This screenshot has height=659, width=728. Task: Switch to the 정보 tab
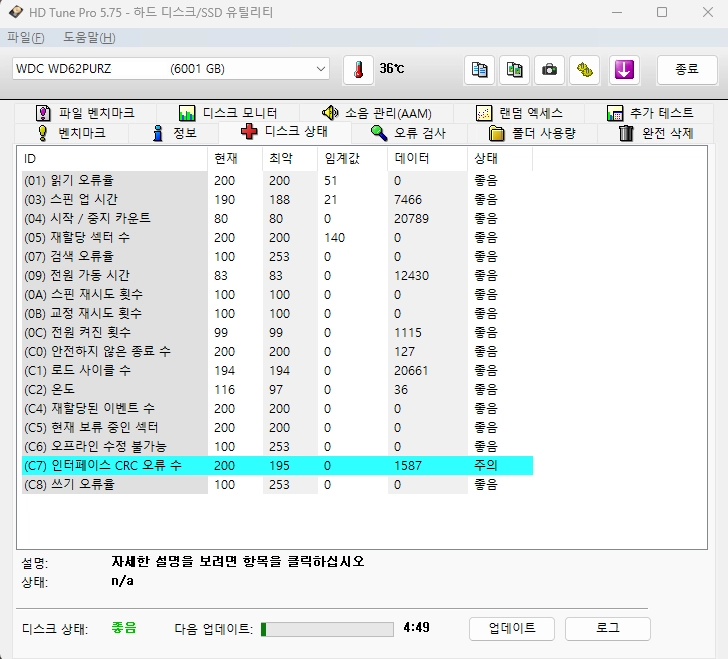(174, 133)
